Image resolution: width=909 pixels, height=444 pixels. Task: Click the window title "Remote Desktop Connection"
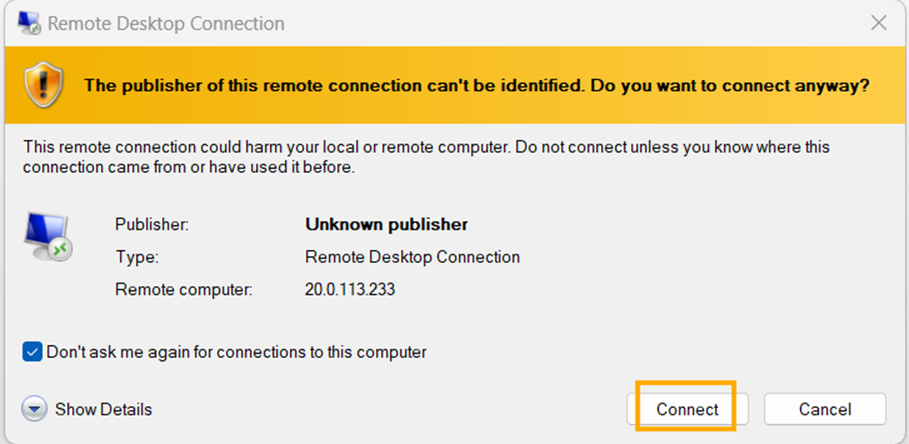pos(166,23)
